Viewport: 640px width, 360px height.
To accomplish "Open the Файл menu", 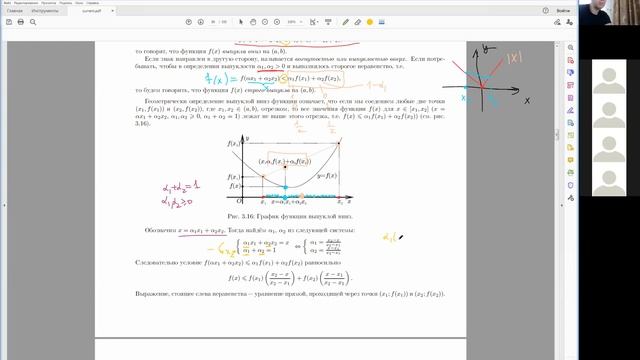I will pyautogui.click(x=7, y=3).
